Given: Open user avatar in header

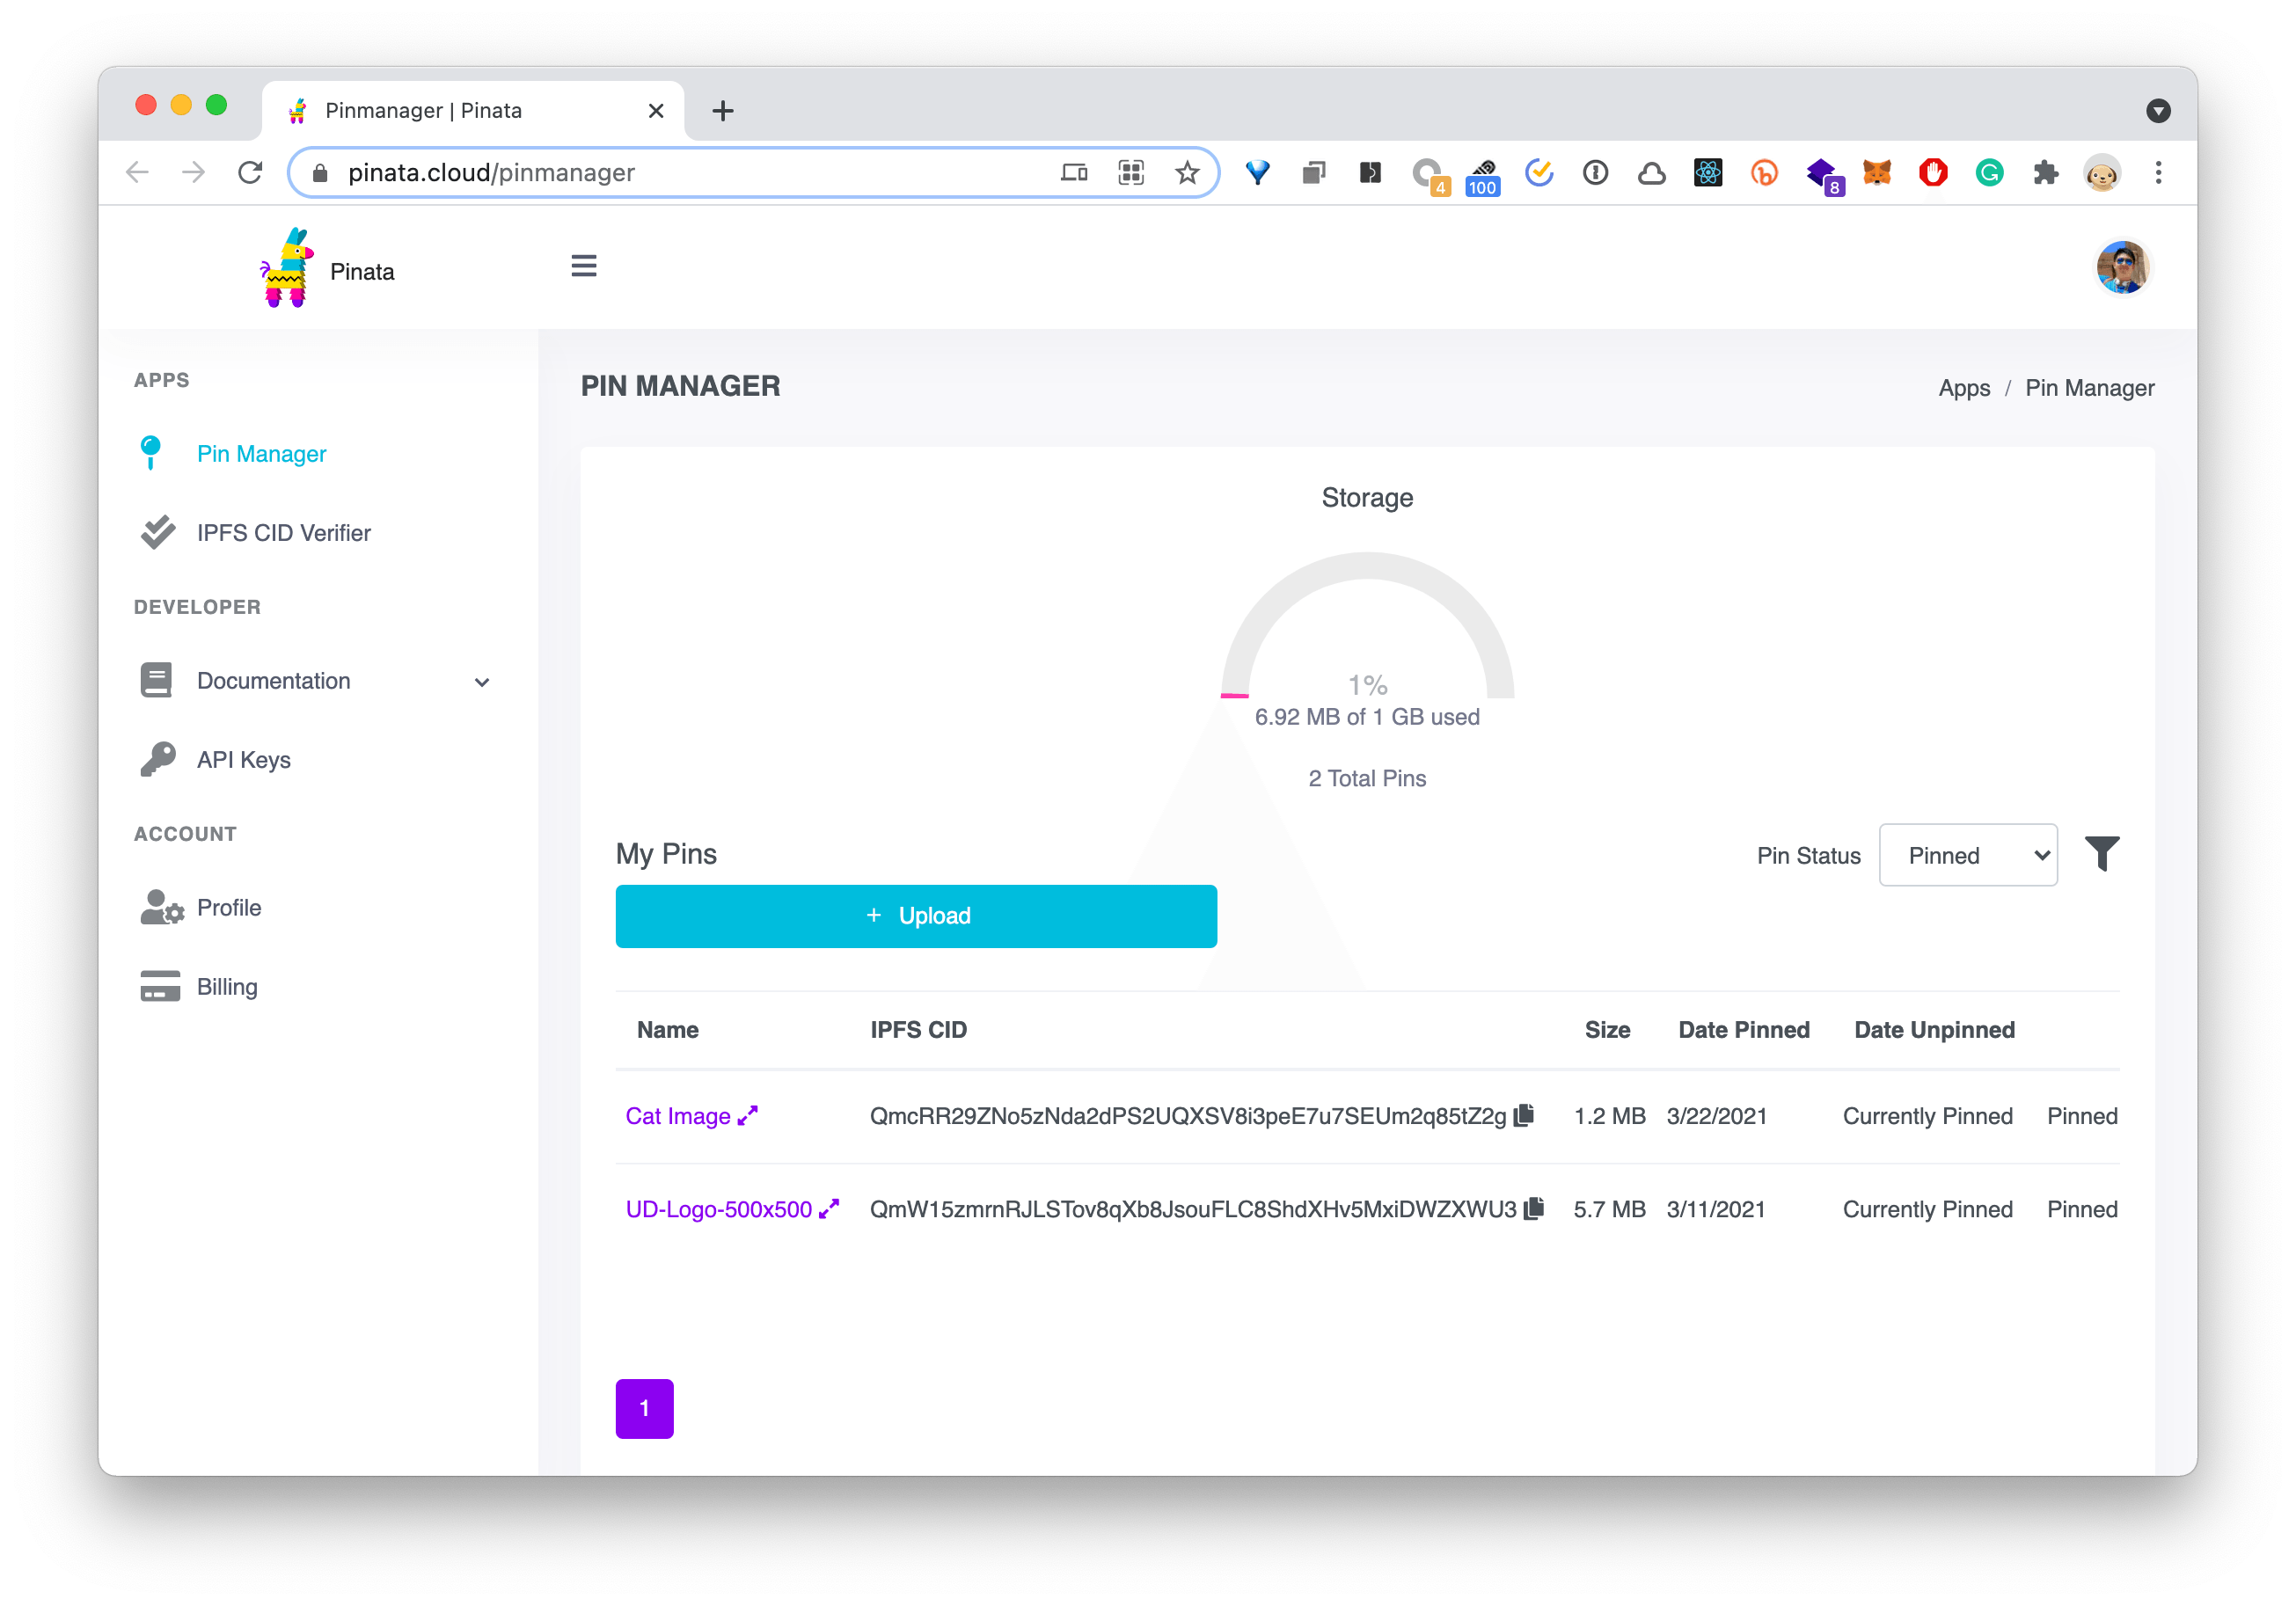Looking at the screenshot, I should (2122, 268).
